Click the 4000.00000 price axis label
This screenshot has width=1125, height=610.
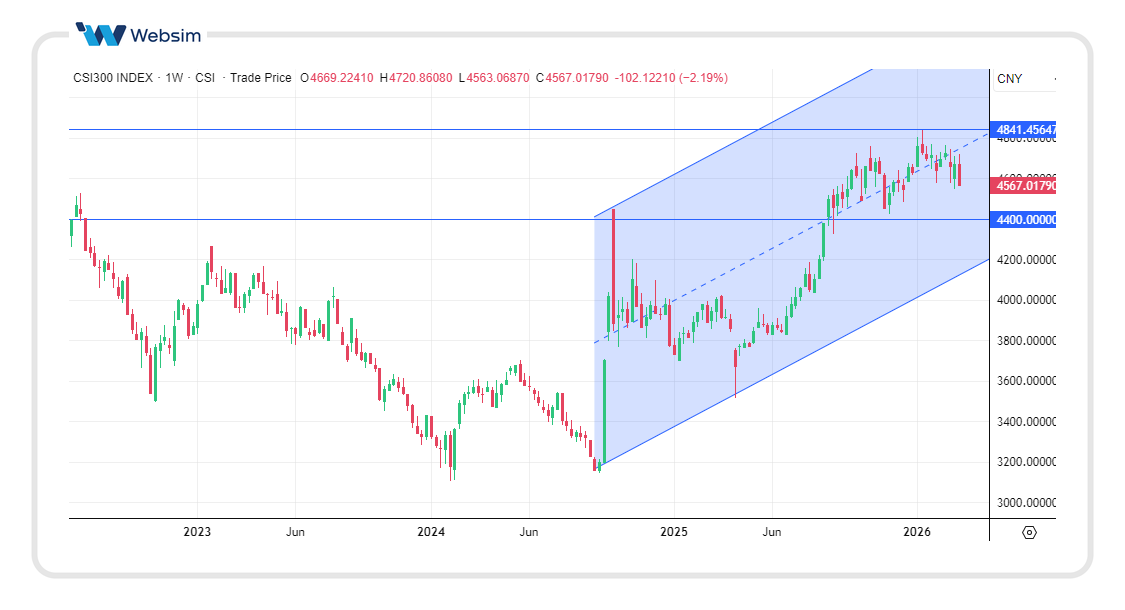point(1025,300)
